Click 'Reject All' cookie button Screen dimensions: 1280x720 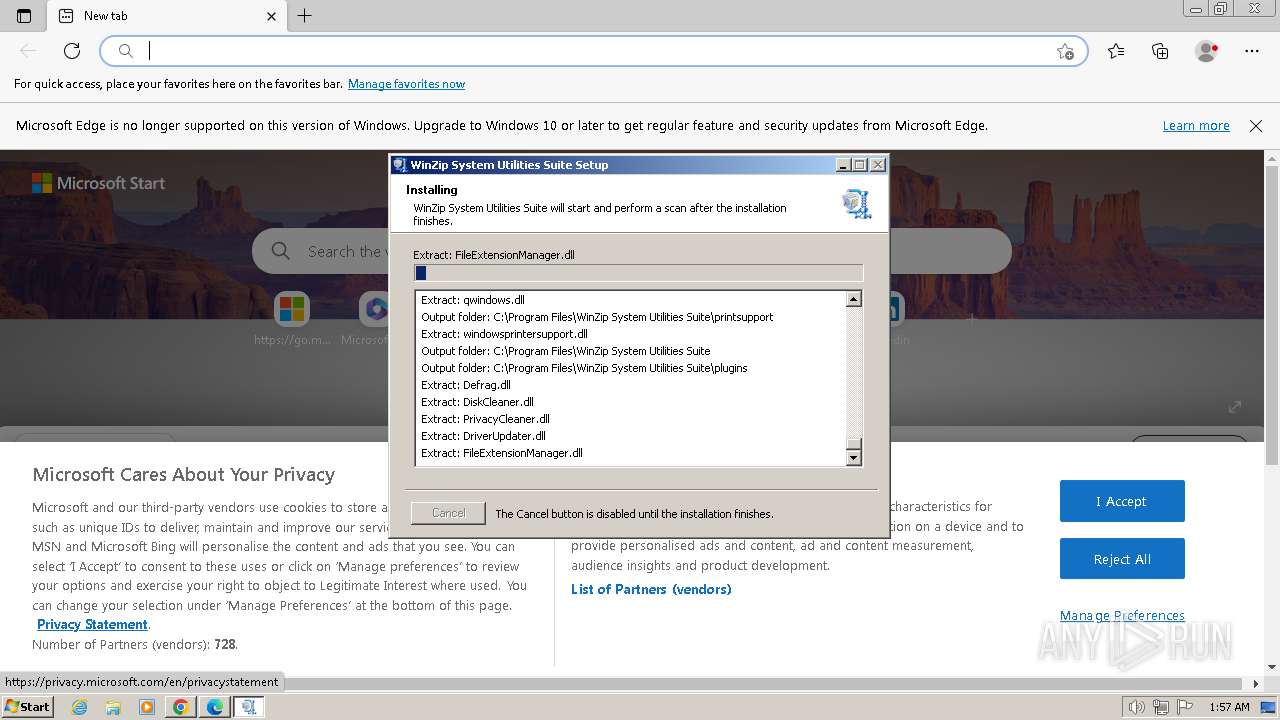tap(1122, 559)
